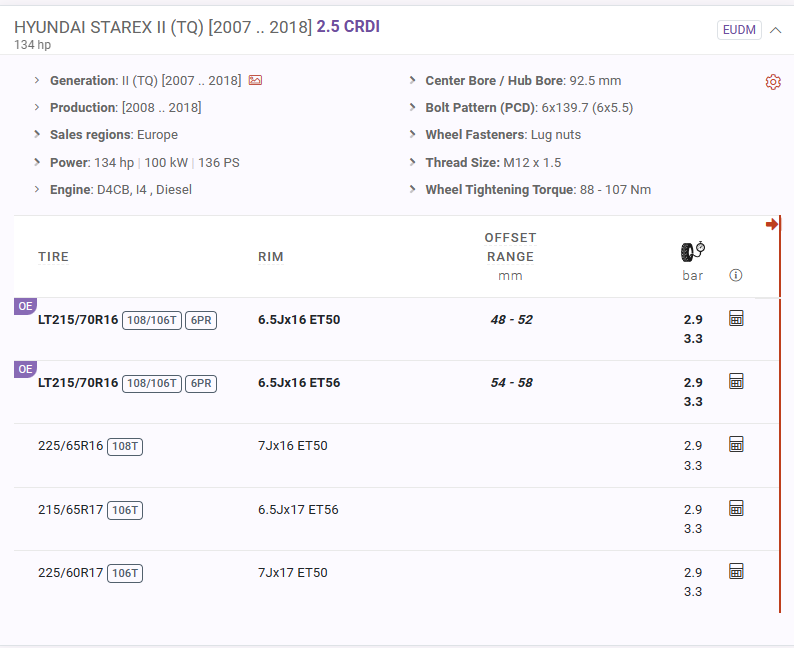
Task: Click OE tag on 6.5Jx16 ET50 row
Action: [25, 306]
